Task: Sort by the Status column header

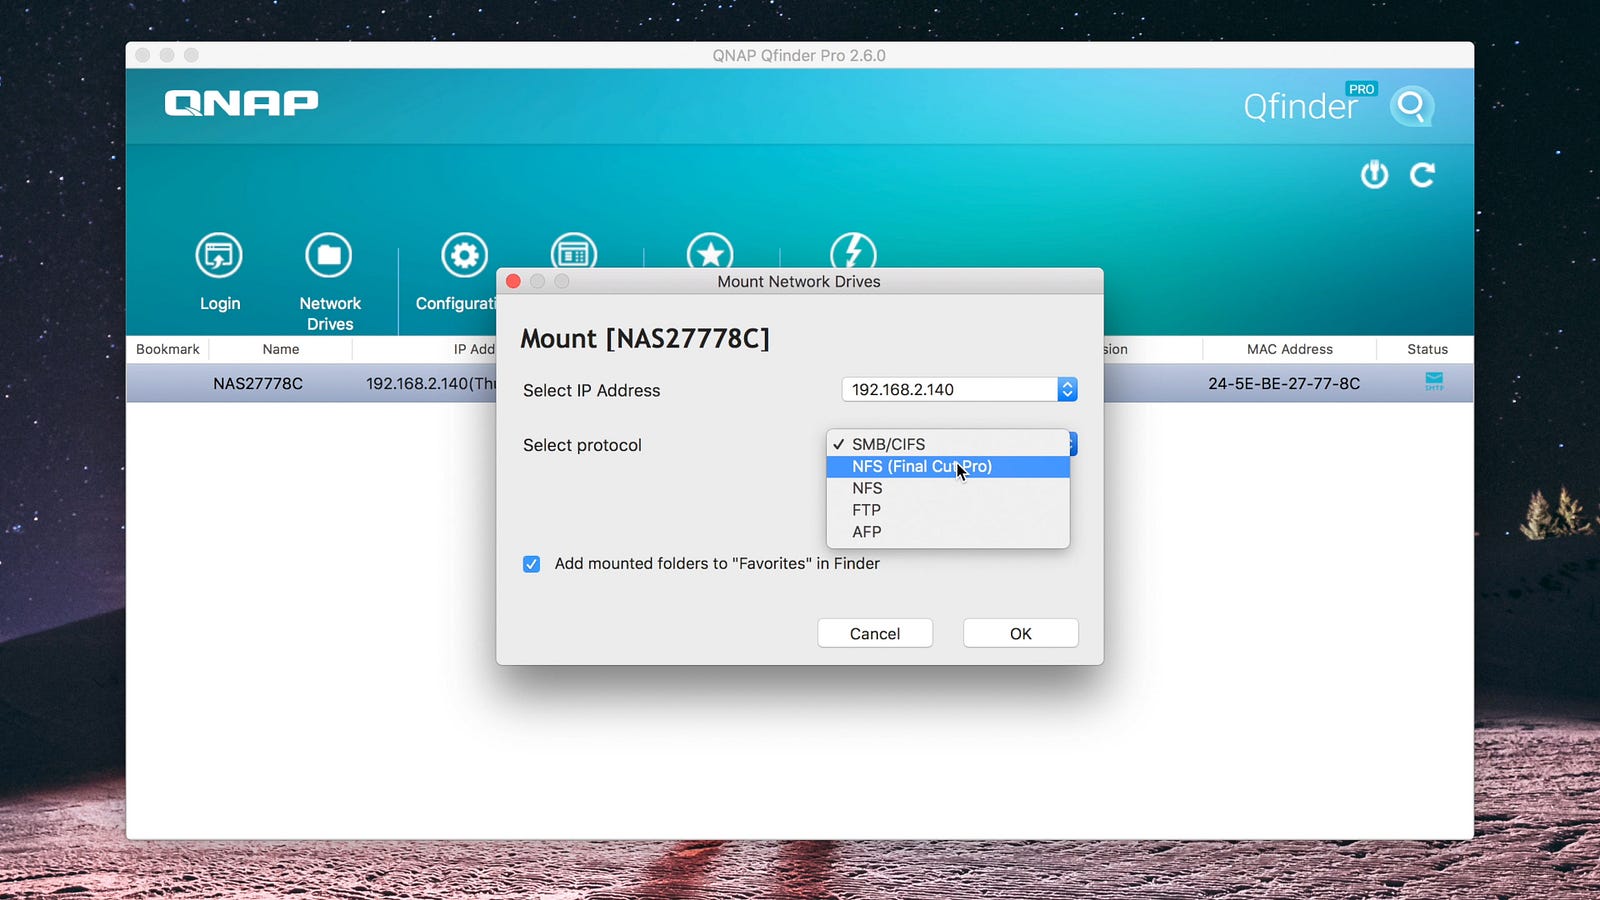Action: [1427, 349]
